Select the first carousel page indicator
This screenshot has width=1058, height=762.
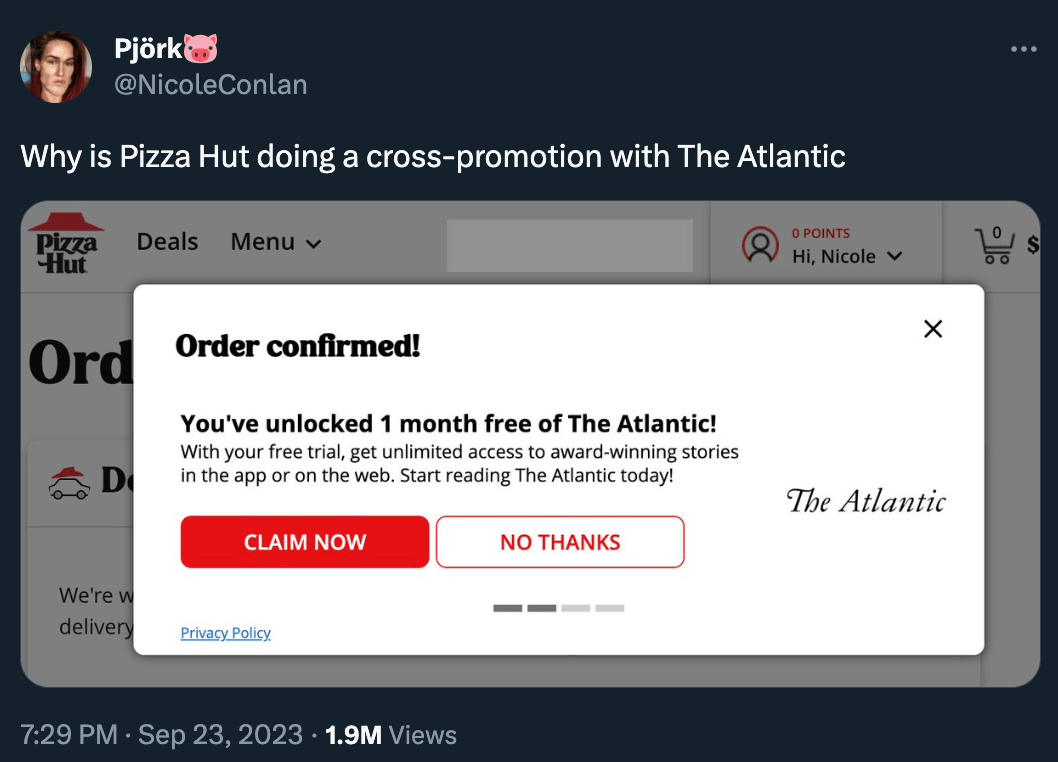pos(508,608)
